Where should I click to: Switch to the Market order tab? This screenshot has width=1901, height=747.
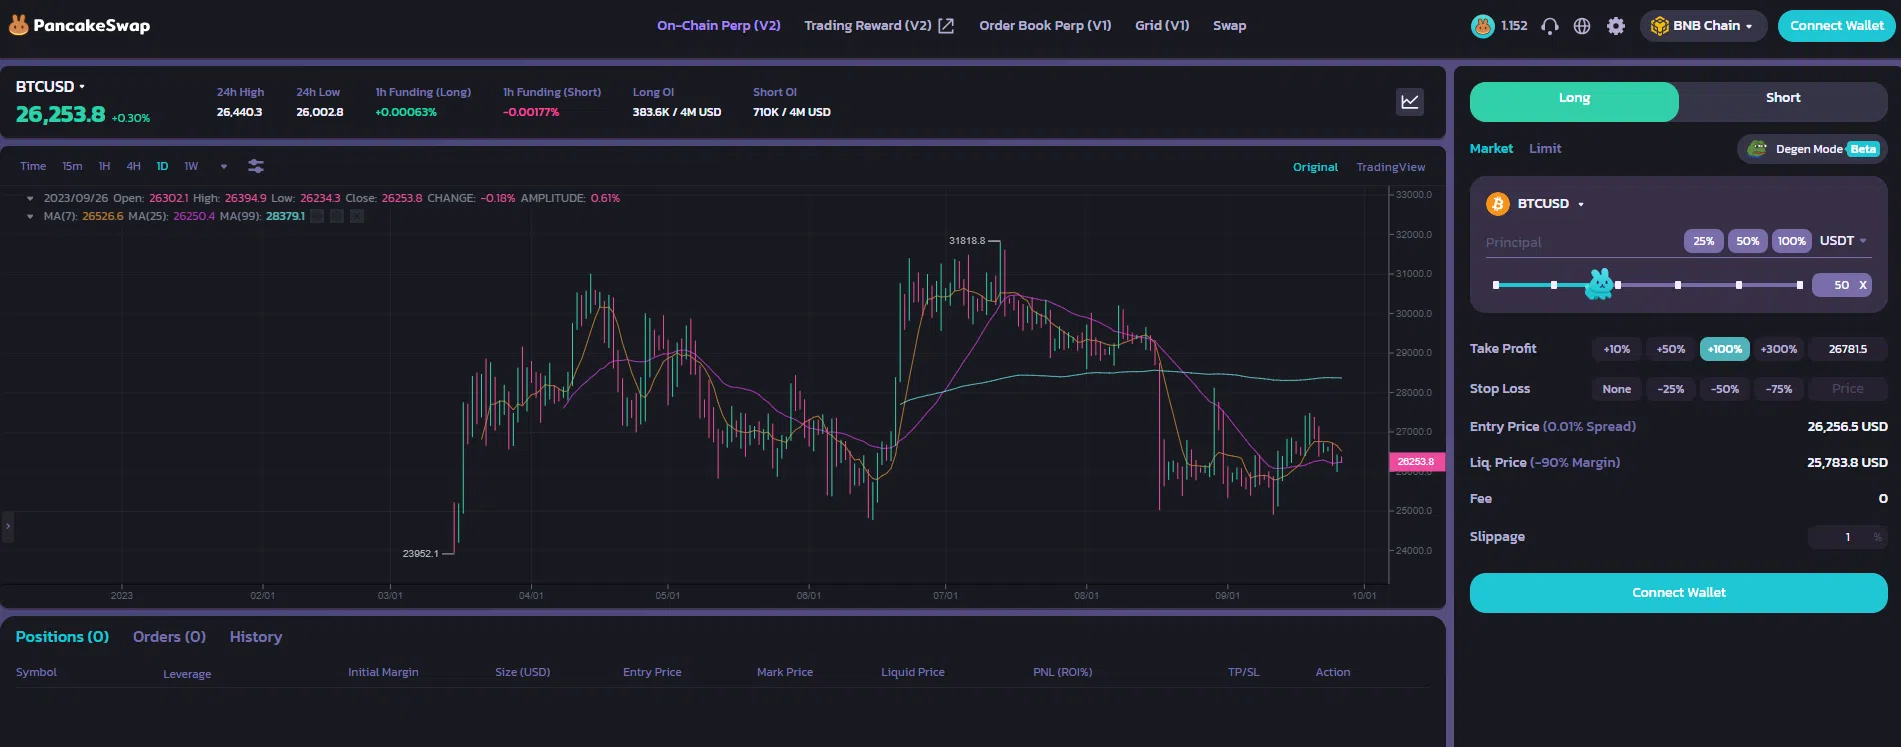tap(1491, 149)
